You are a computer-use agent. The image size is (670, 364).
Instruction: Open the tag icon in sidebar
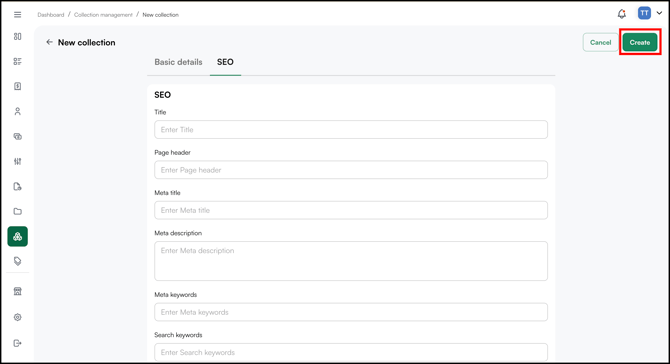tap(18, 261)
